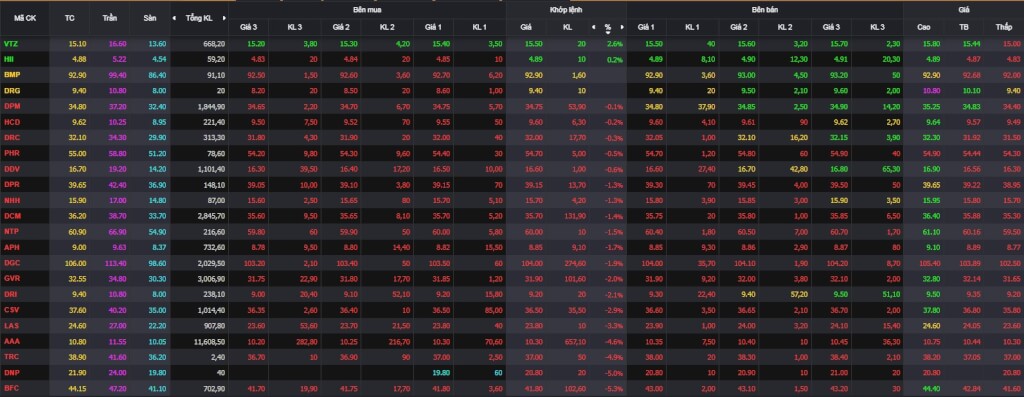The height and width of the screenshot is (397, 1024).
Task: Sort by the TC reference price column
Action: [x=69, y=18]
